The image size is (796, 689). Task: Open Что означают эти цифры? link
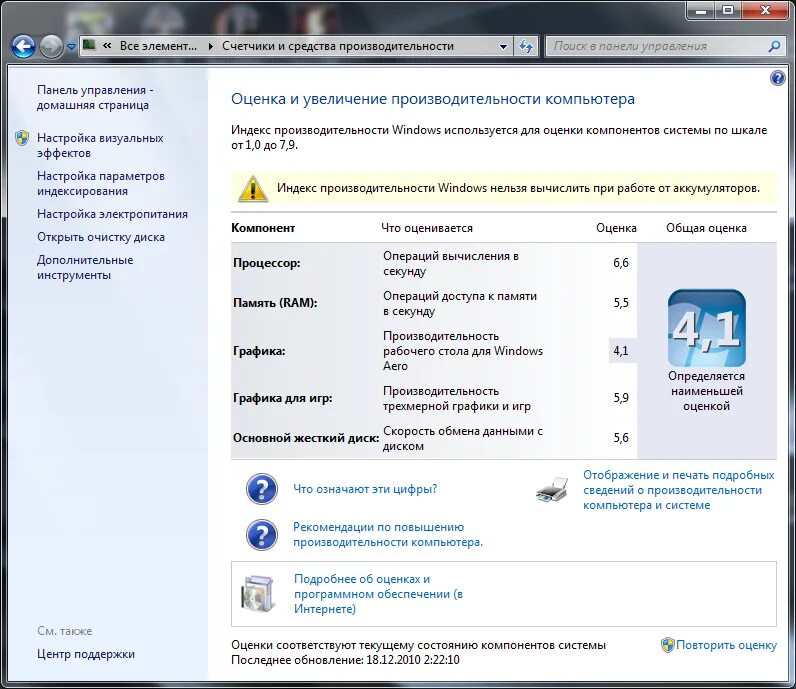365,489
